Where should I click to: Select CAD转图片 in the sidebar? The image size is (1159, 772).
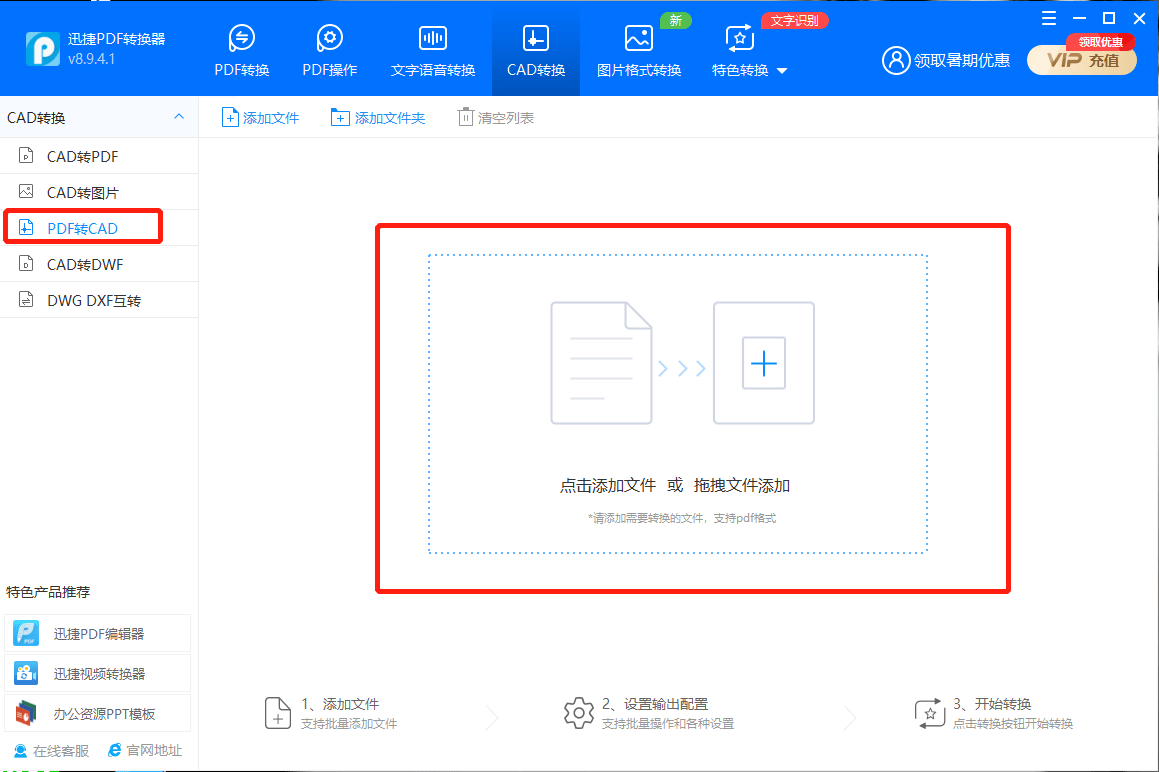click(99, 192)
